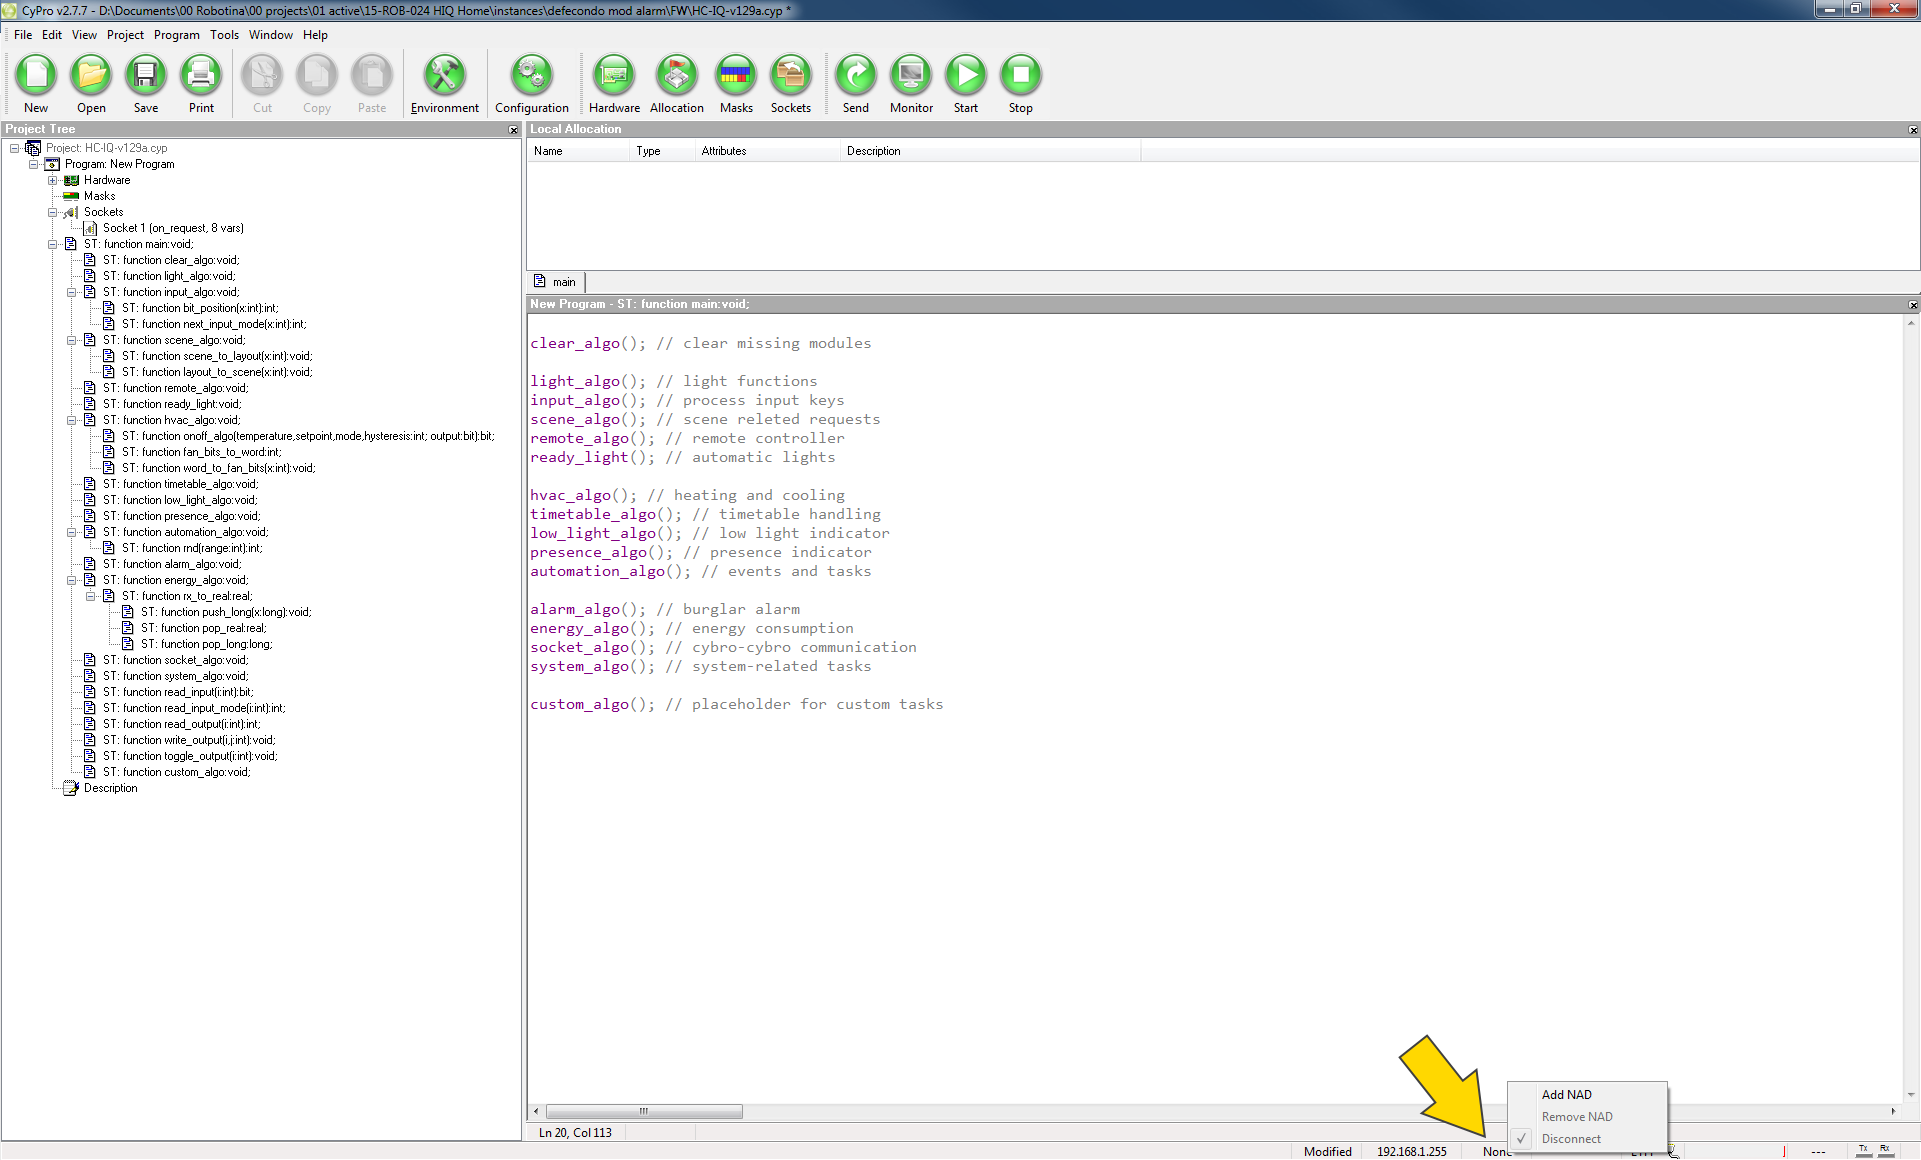Open the Monitor tool

pyautogui.click(x=911, y=75)
